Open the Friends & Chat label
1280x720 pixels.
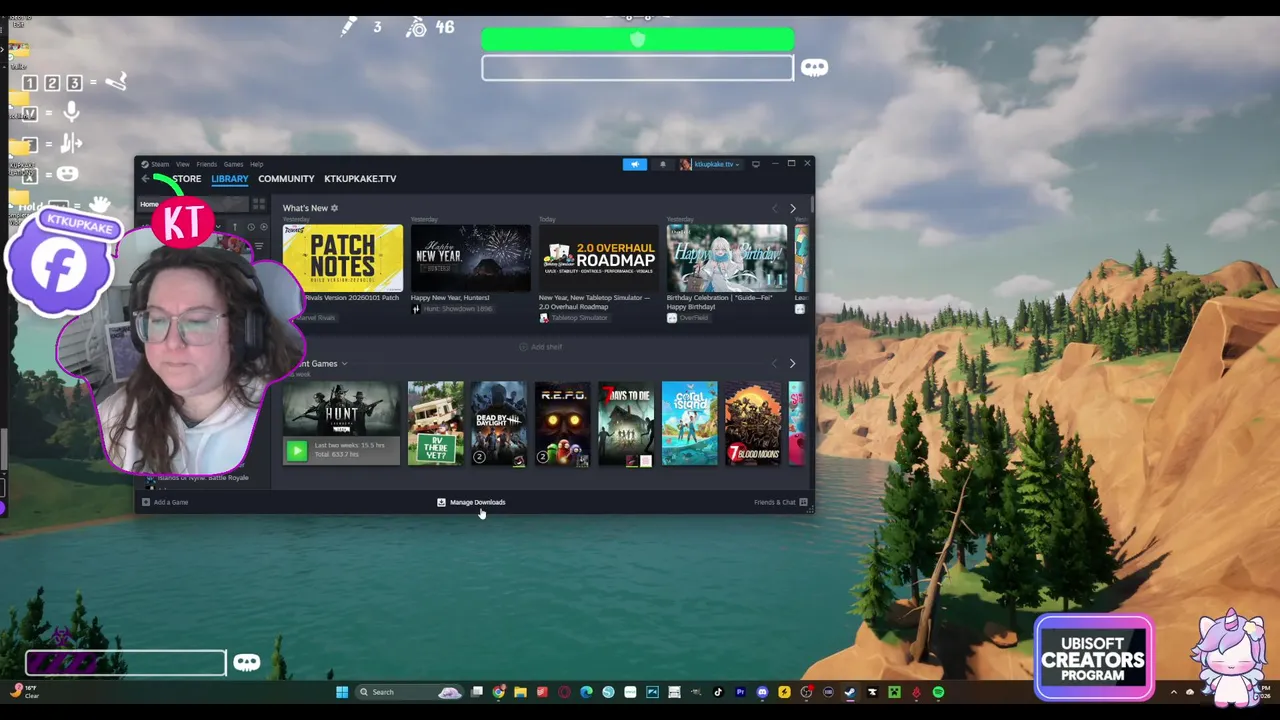coord(775,502)
